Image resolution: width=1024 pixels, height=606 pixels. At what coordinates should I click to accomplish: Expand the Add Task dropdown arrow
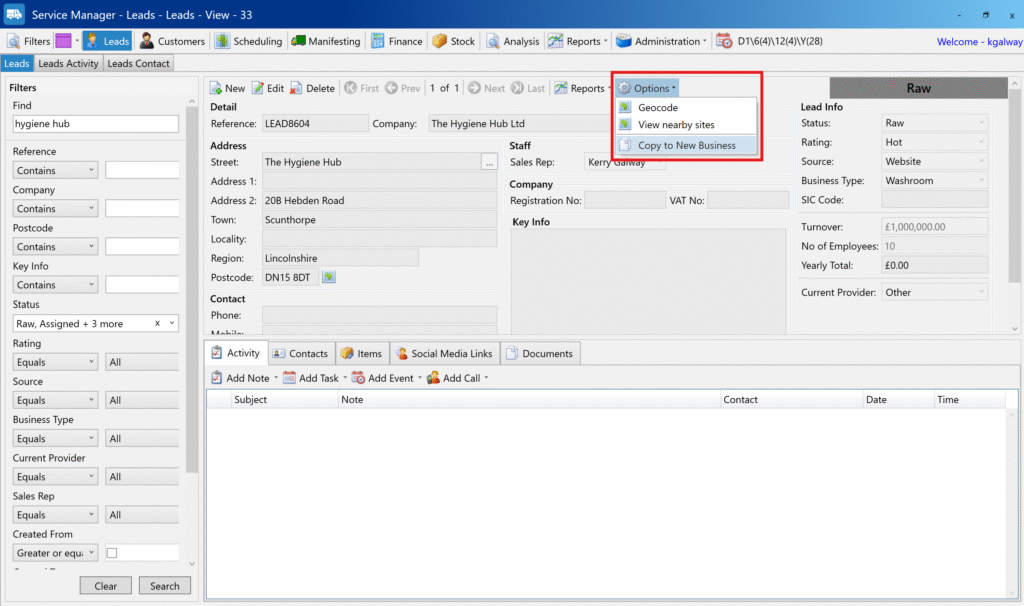pos(346,378)
